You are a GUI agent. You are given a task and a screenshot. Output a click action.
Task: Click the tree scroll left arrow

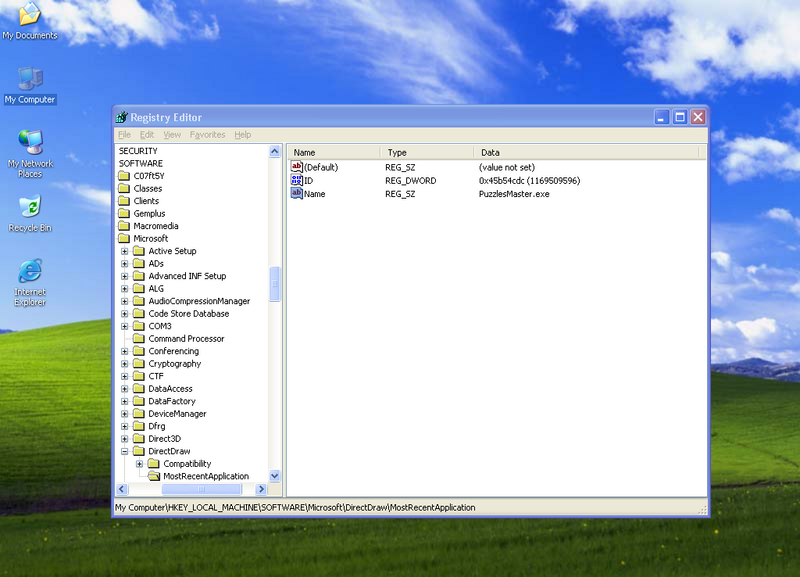[121, 489]
